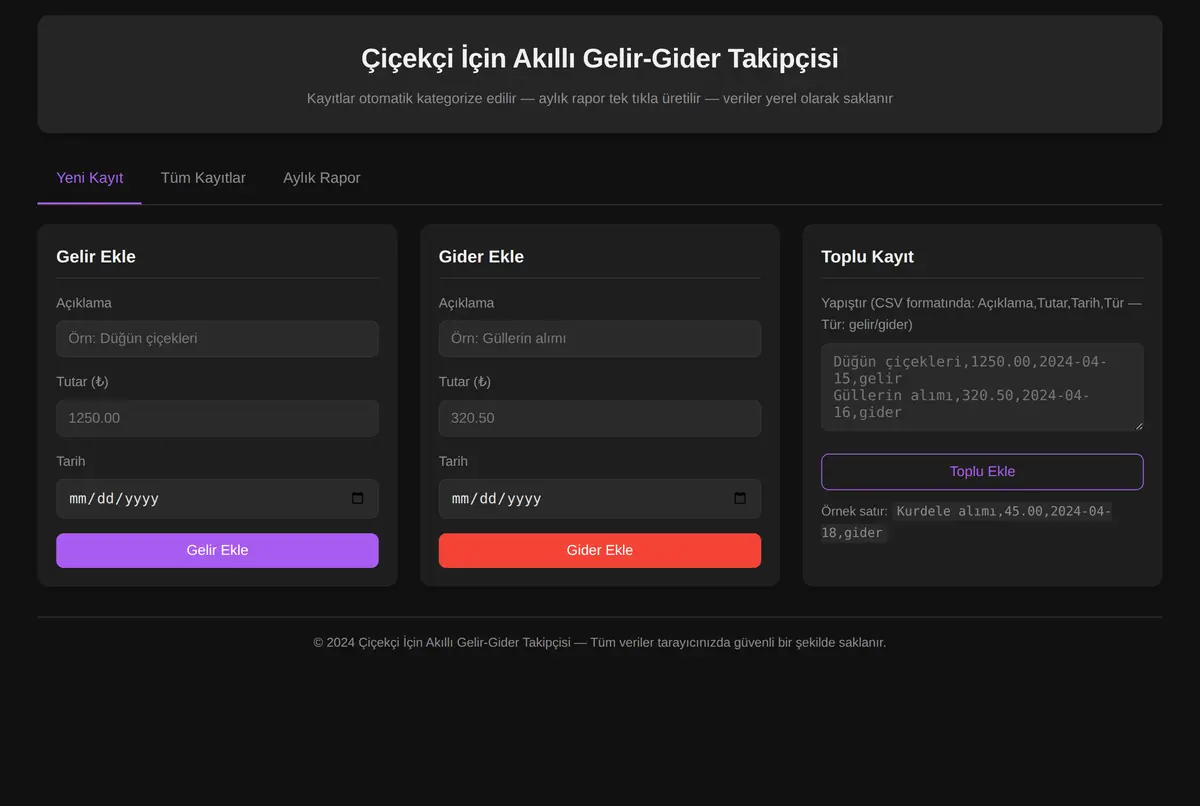Click the 'Tarih' label in Gelir Ekle
1200x806 pixels.
(x=71, y=461)
